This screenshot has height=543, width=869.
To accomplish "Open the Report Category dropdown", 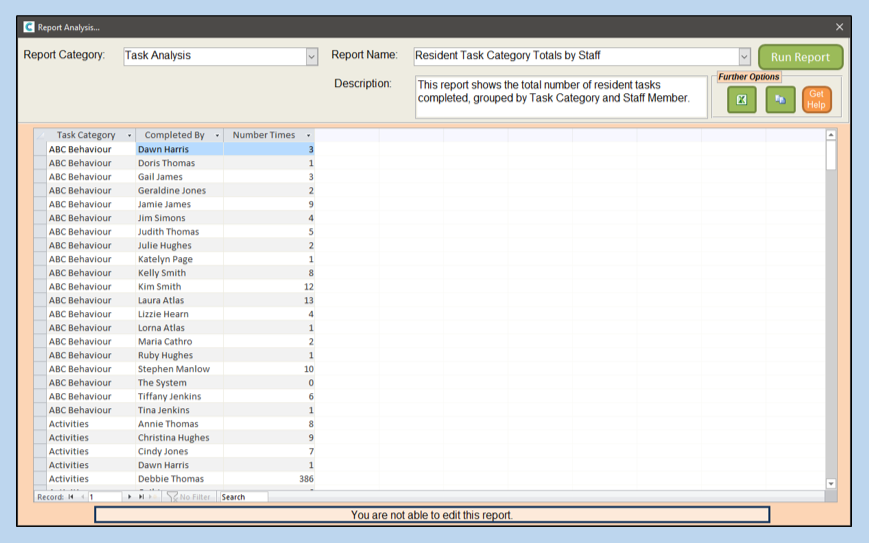I will pyautogui.click(x=311, y=57).
